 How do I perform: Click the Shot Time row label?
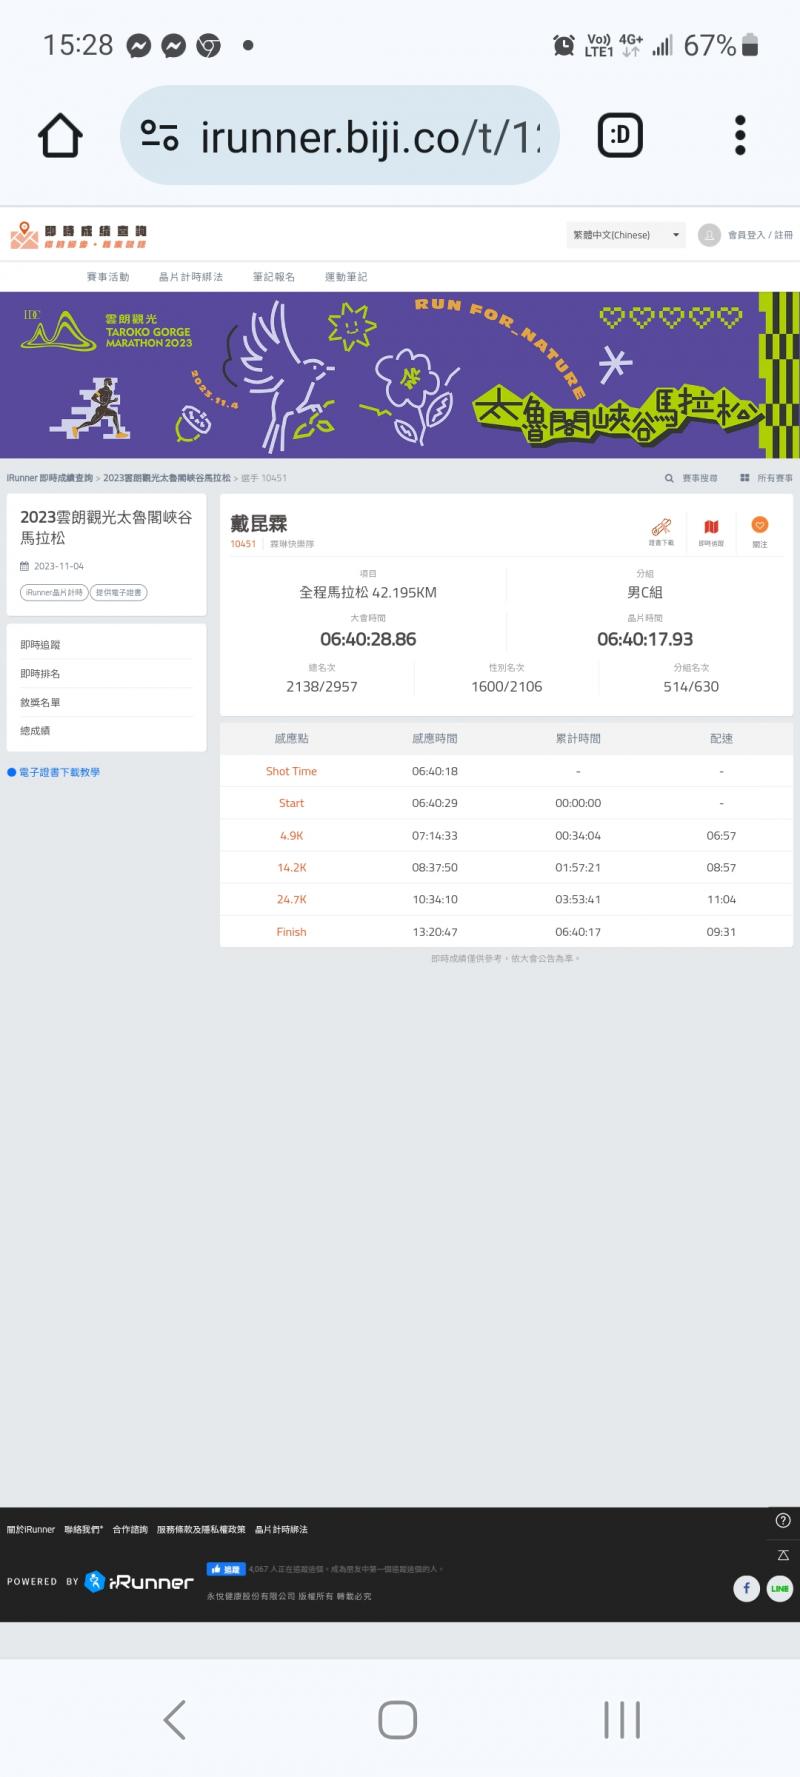pos(291,771)
